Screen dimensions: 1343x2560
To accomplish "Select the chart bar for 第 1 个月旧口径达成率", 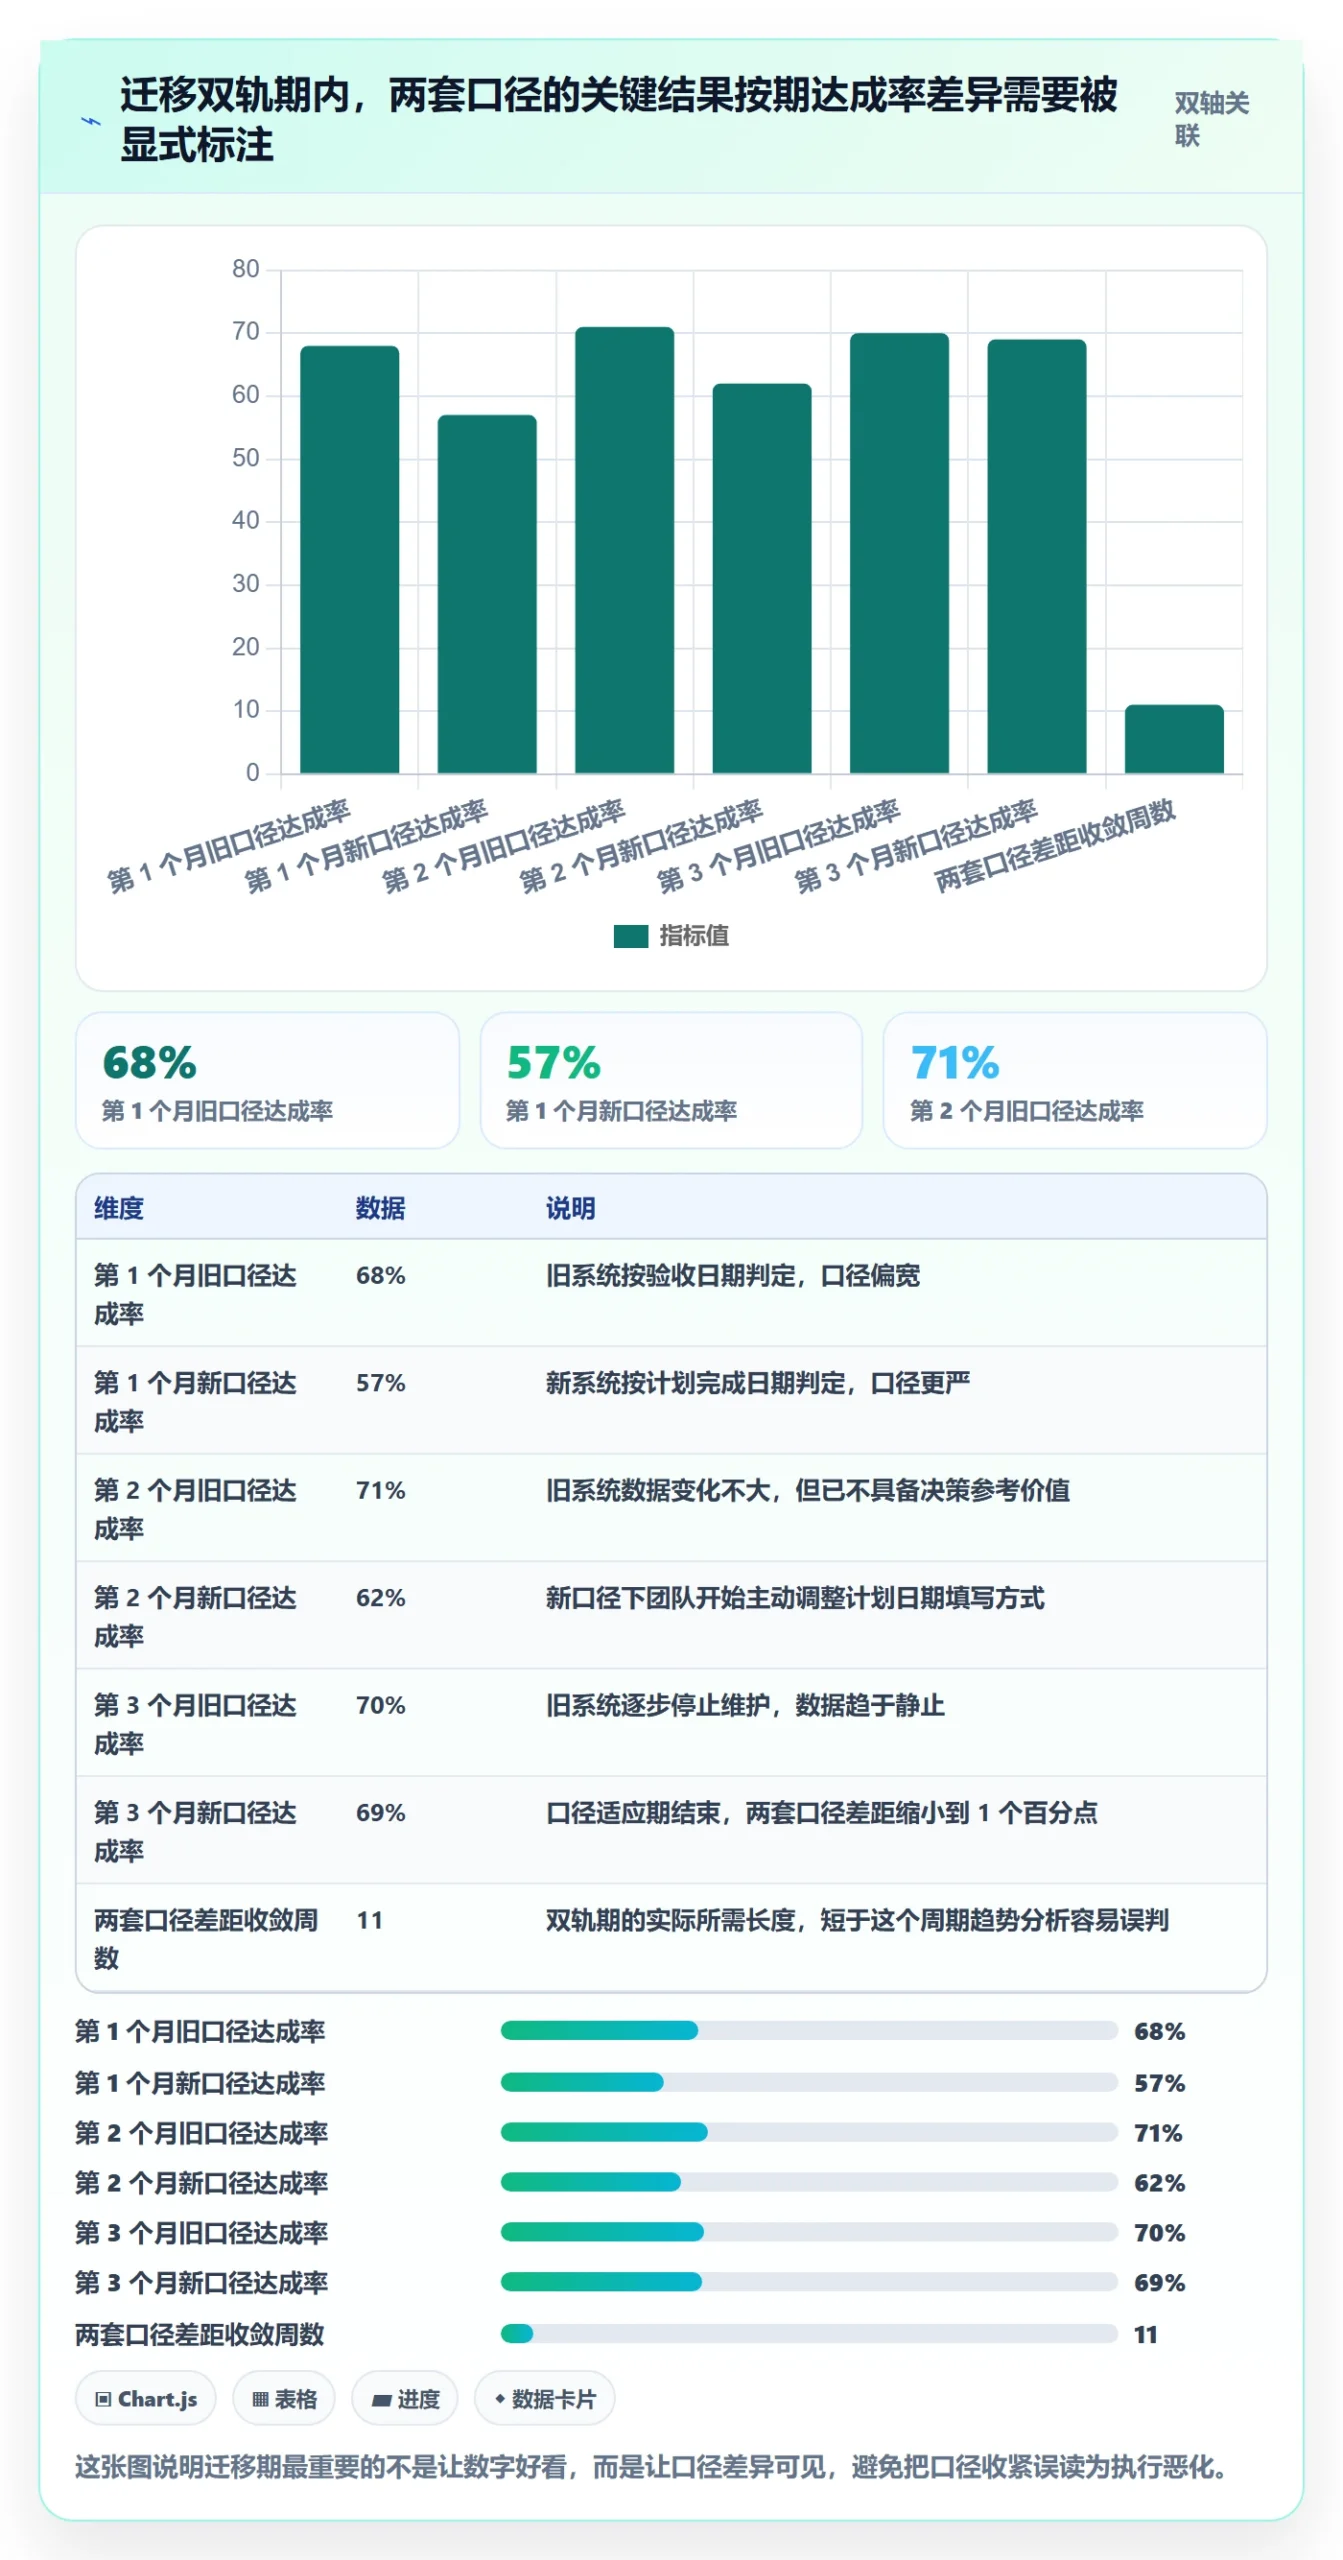I will tap(350, 559).
